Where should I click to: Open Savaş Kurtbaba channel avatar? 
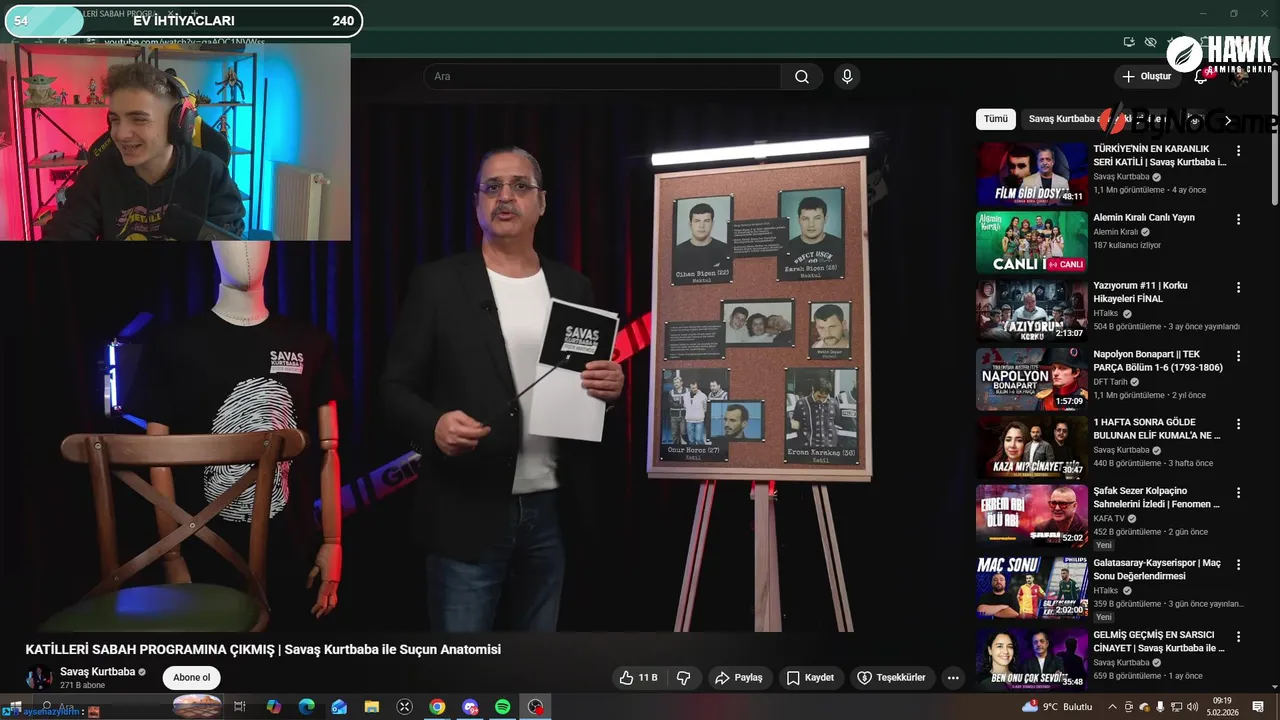39,678
